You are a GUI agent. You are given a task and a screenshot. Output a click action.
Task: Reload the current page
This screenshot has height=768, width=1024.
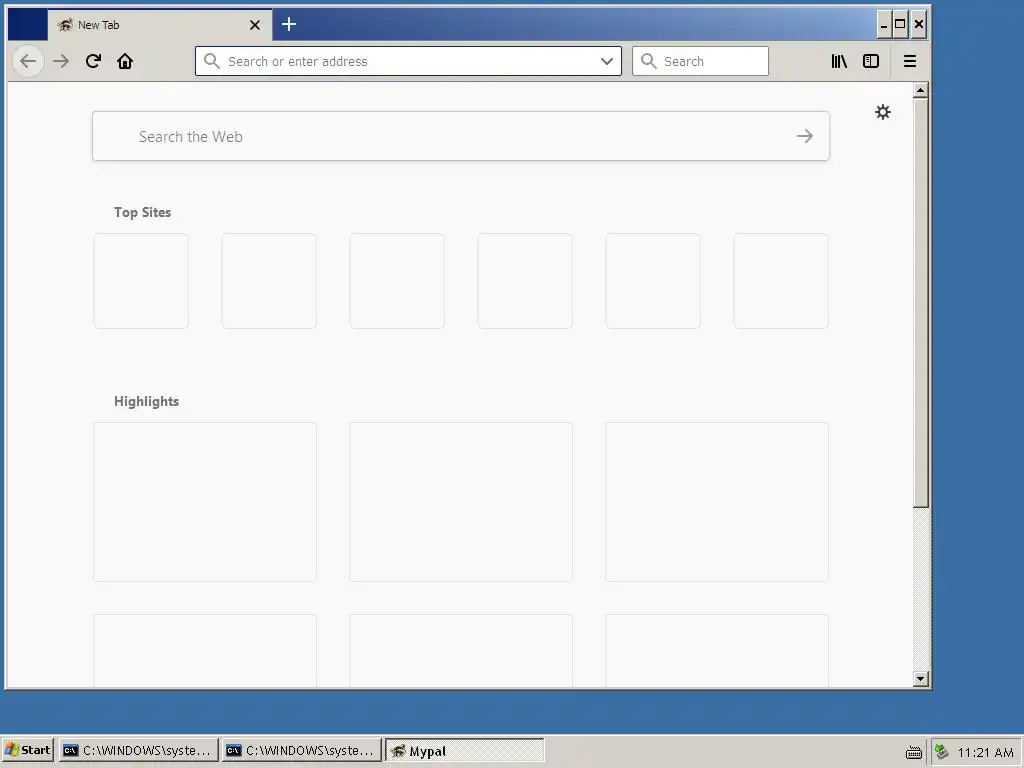(93, 61)
